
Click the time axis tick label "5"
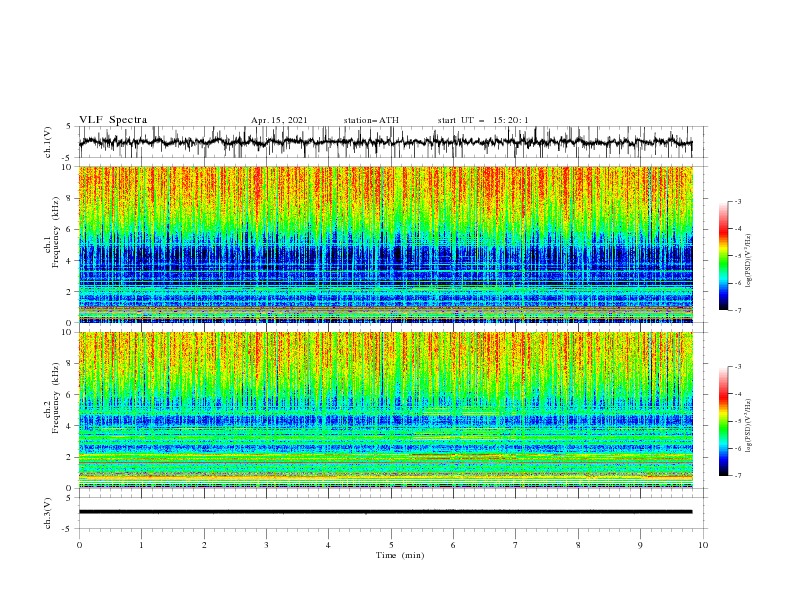pyautogui.click(x=391, y=545)
